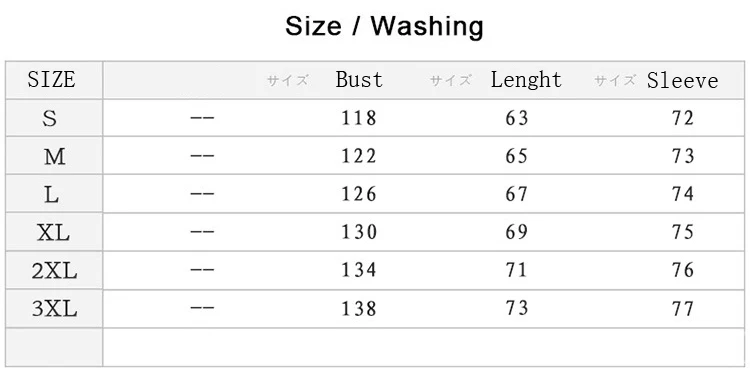The image size is (750, 380).
Task: Click sleeve value 72
Action: [683, 118]
